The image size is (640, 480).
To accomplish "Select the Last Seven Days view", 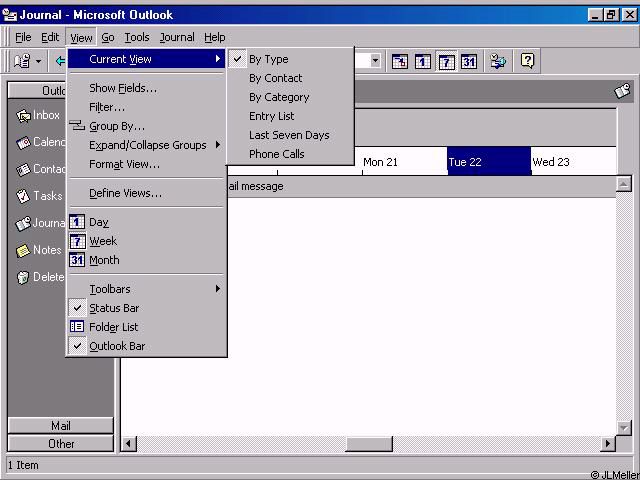I will (x=290, y=135).
